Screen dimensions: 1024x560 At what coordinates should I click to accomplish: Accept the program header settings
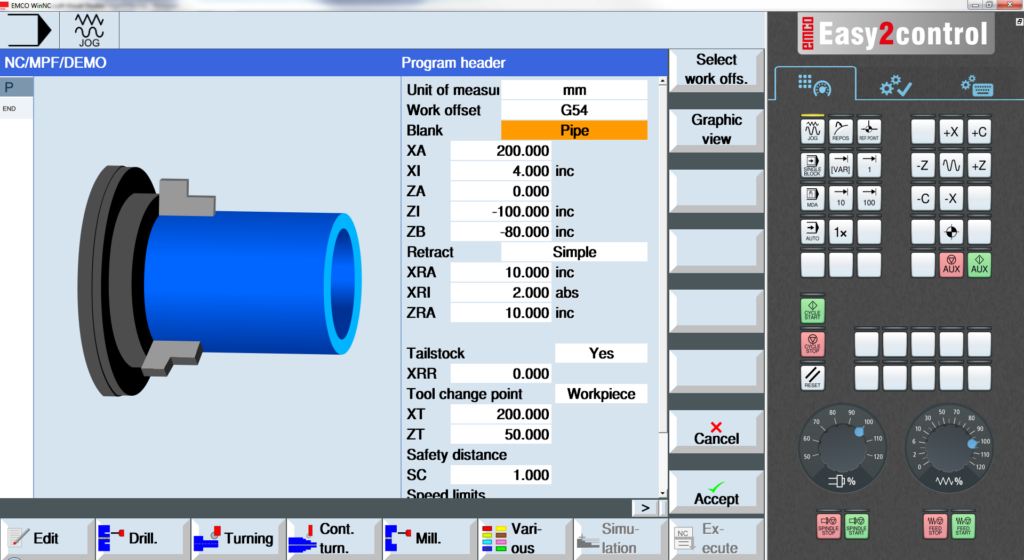[716, 493]
